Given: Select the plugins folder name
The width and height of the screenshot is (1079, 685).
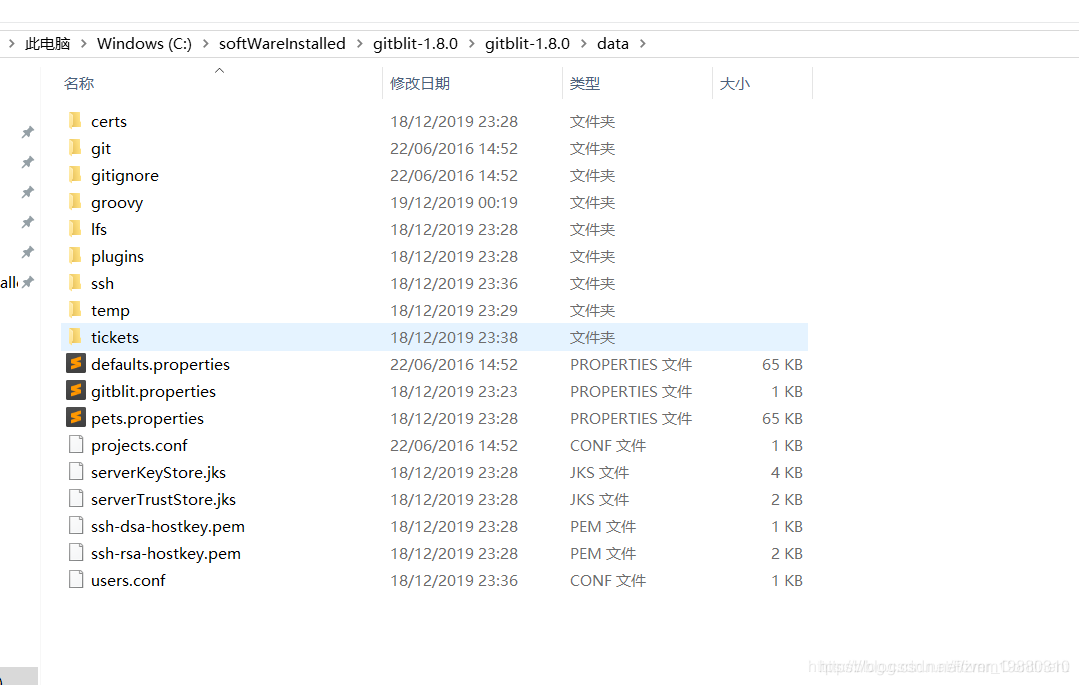Looking at the screenshot, I should [117, 257].
